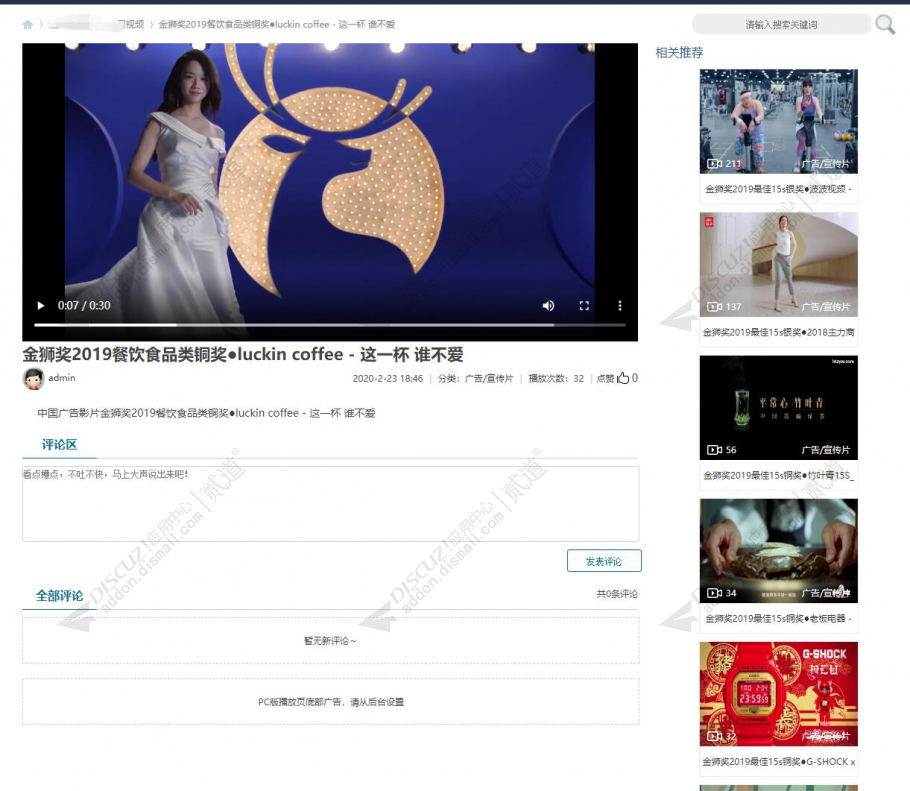Click the search magnifier icon
910x791 pixels.
(x=884, y=24)
